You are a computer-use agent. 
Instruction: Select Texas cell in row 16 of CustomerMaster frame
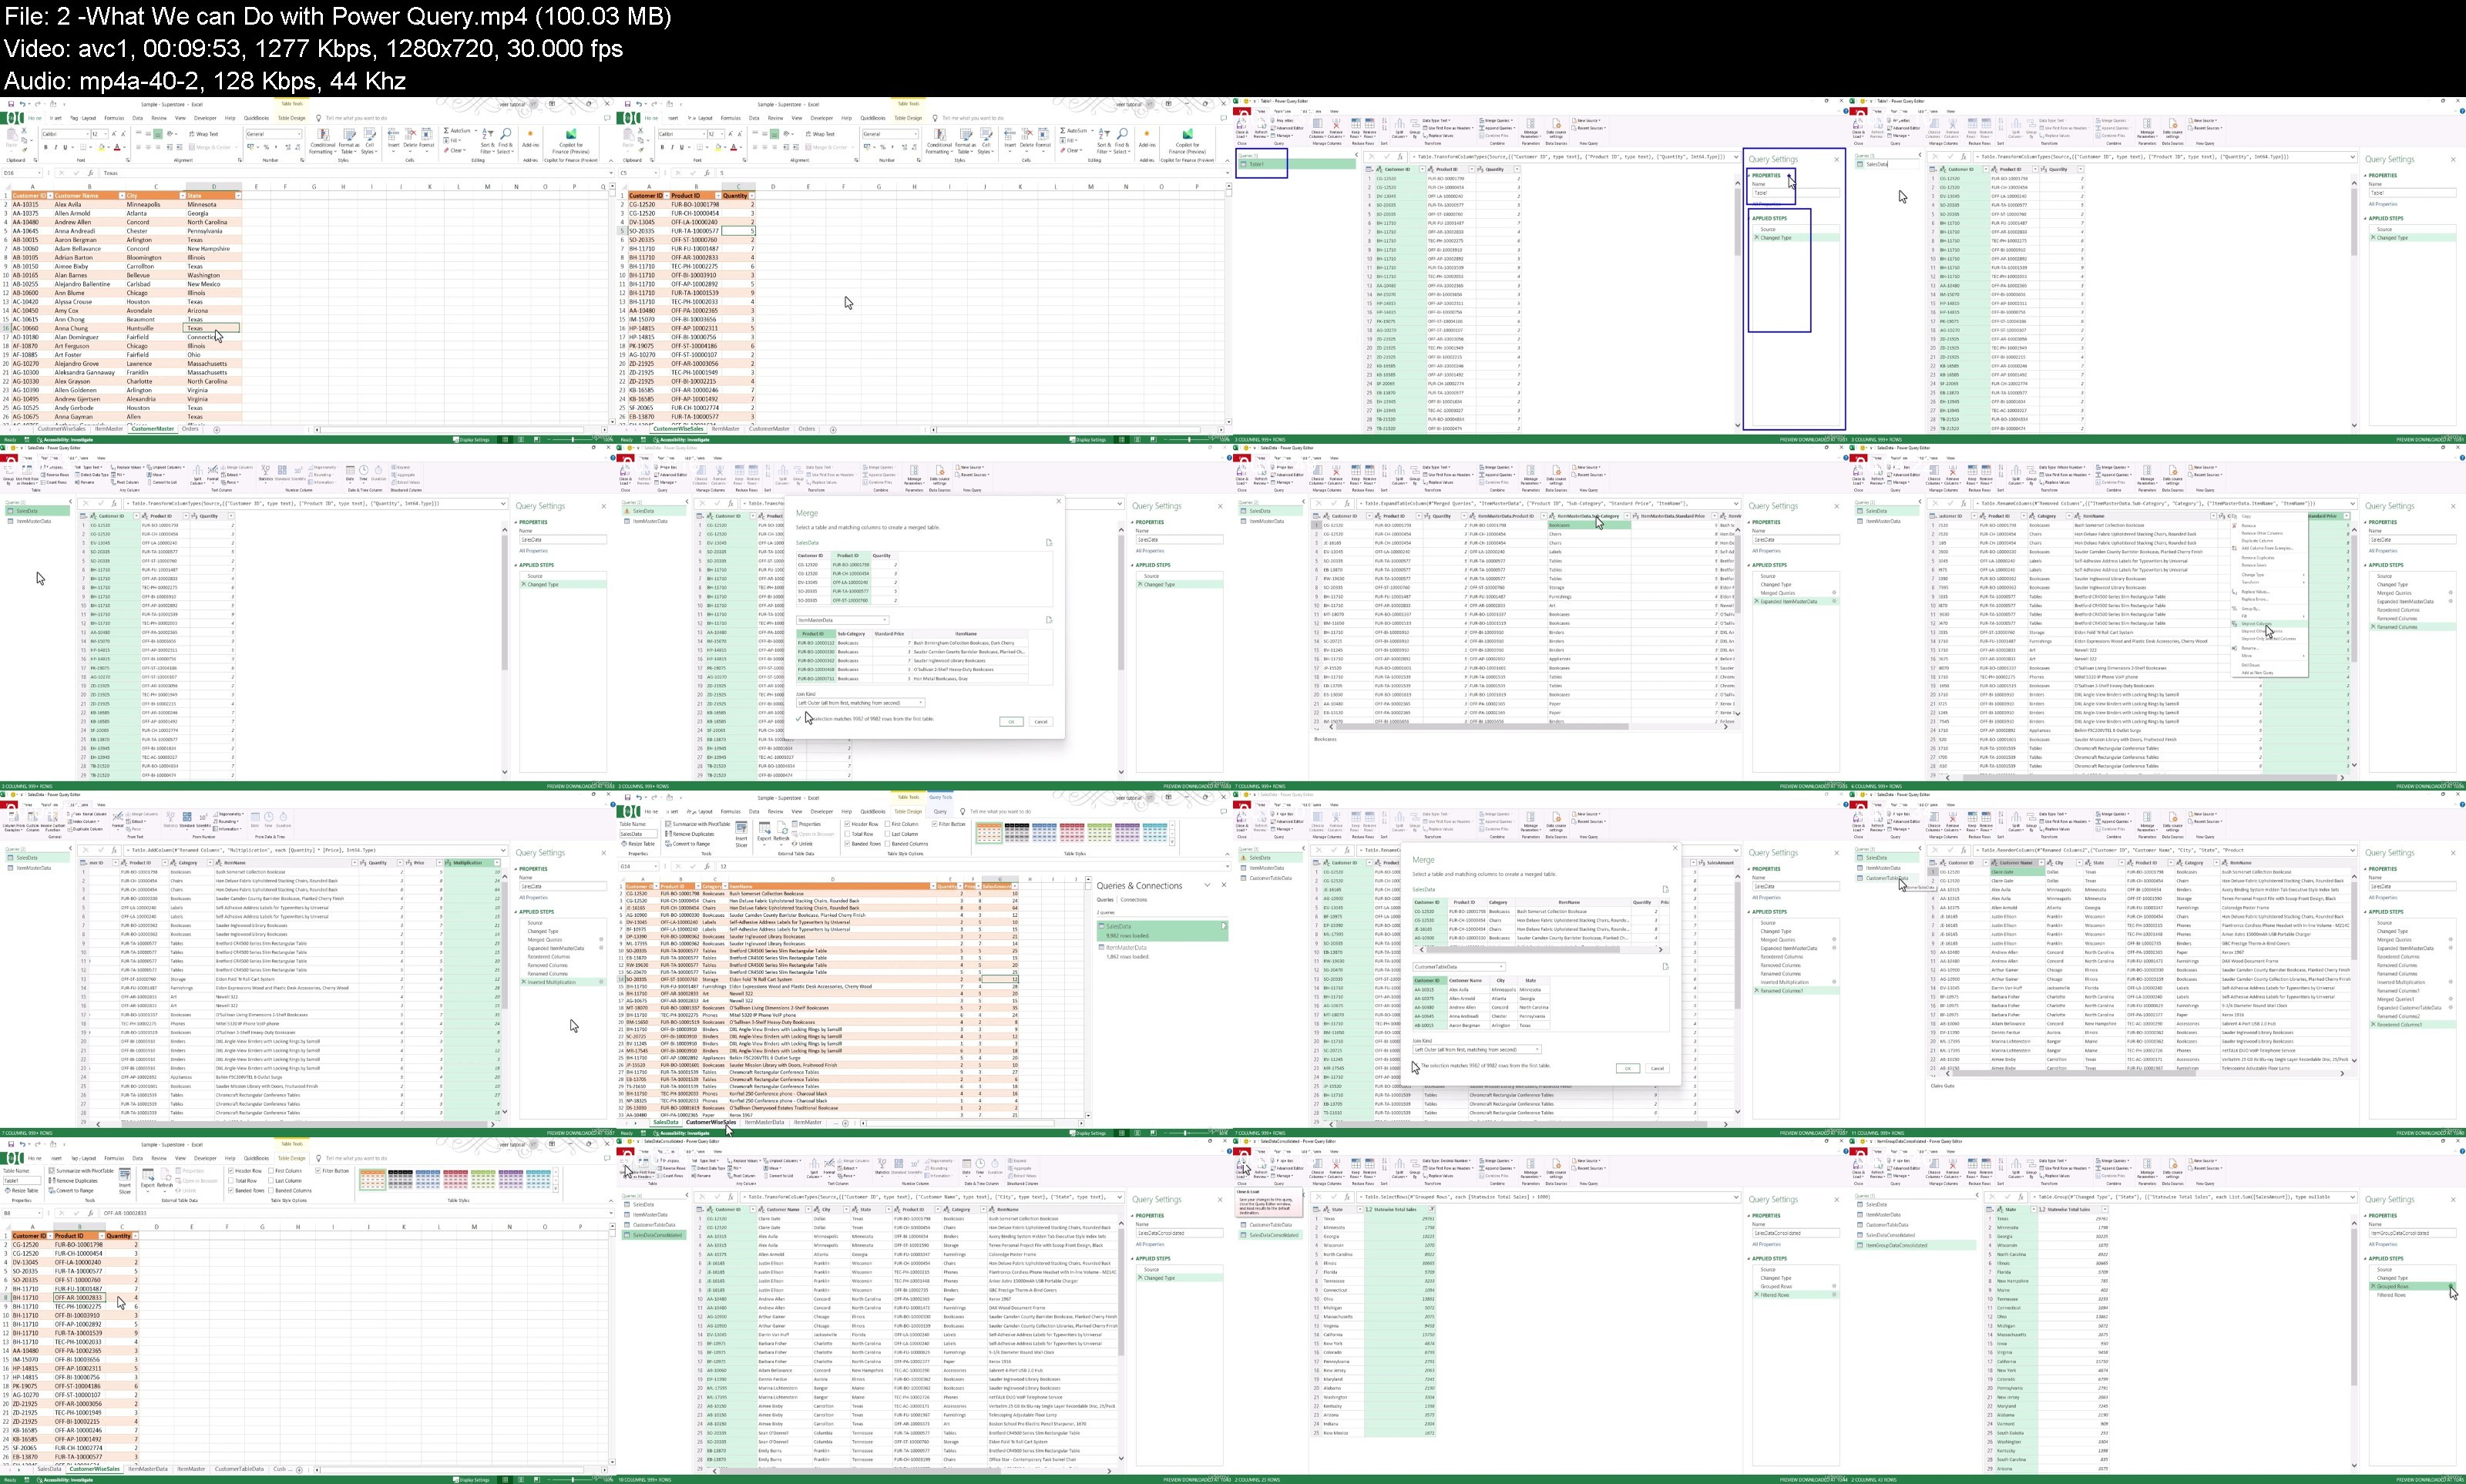[212, 328]
